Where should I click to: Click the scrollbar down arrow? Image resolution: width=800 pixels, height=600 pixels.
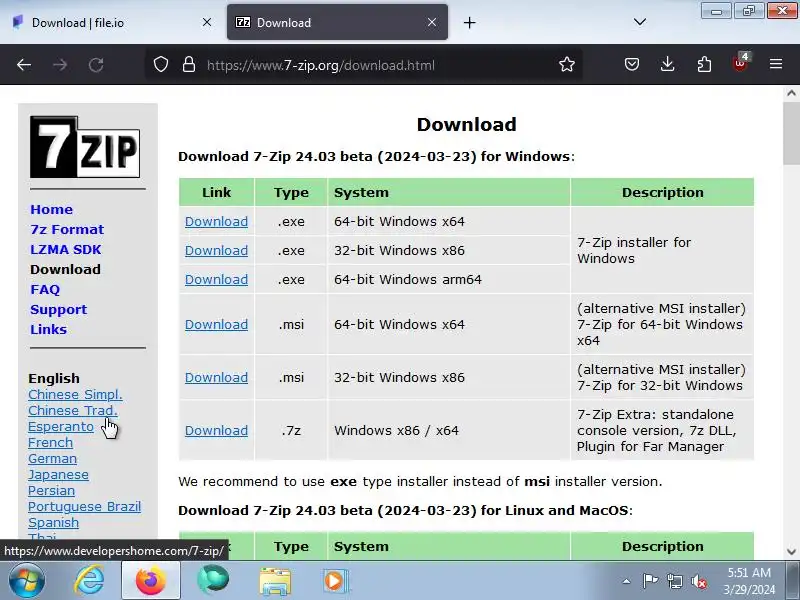click(791, 551)
